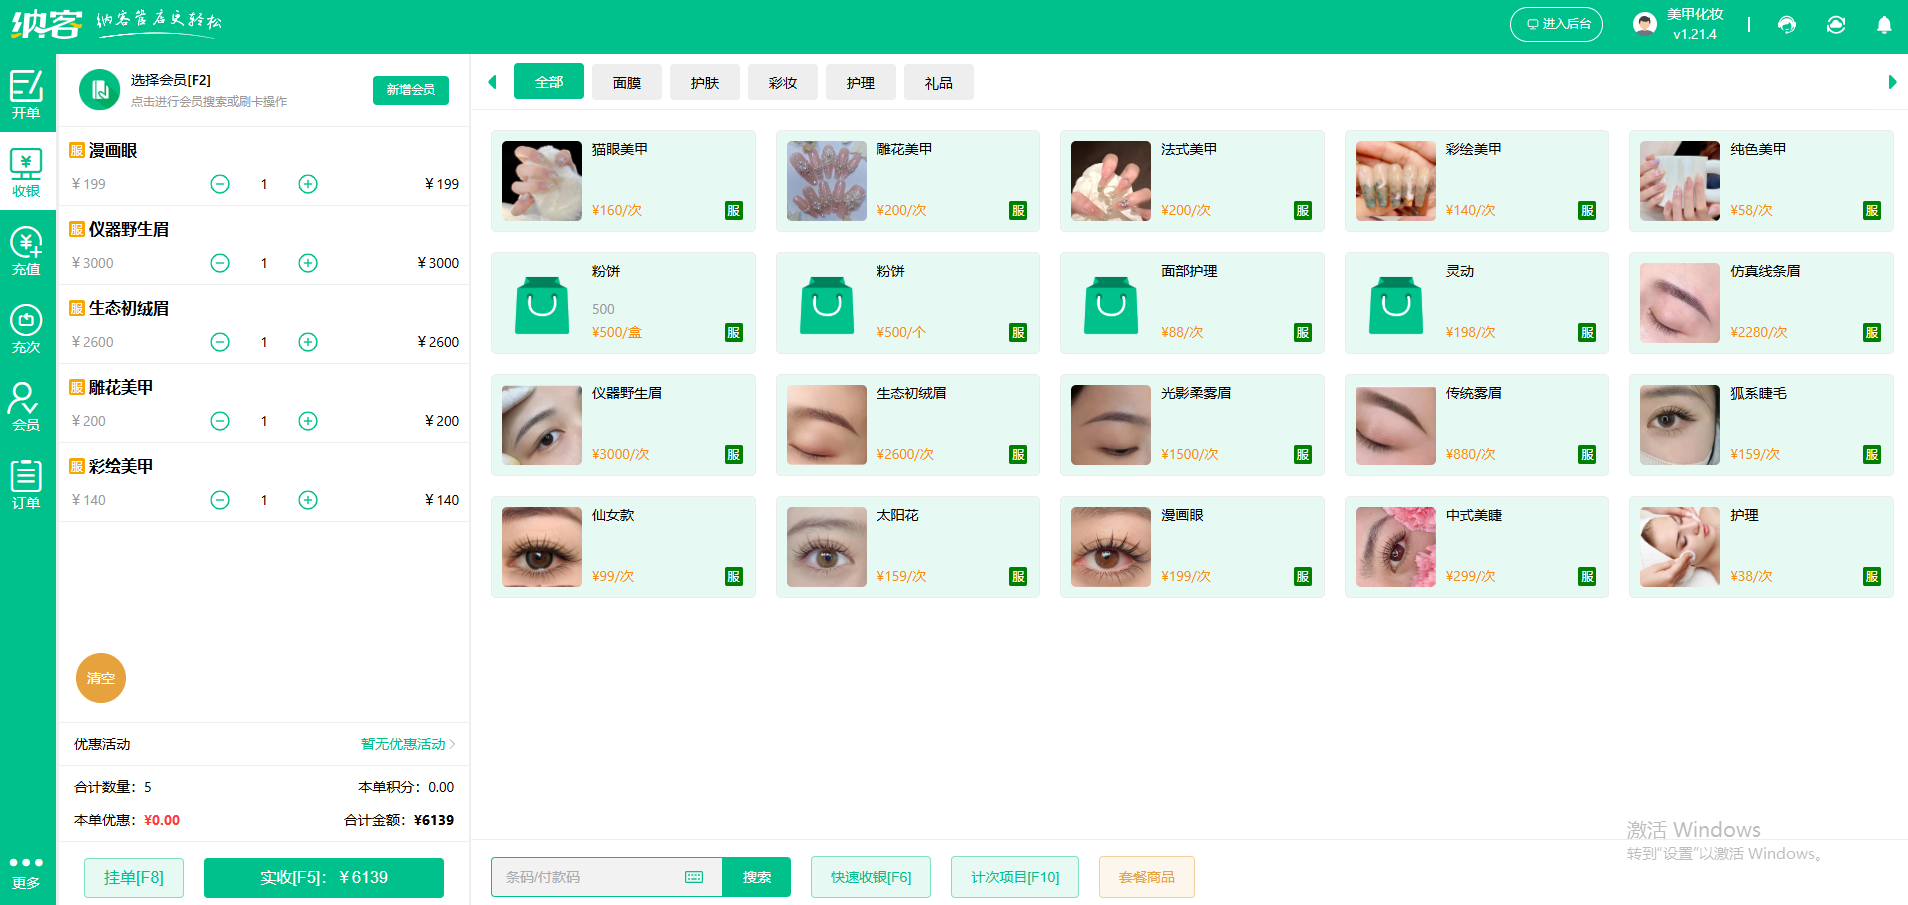
Task: Open the 订单 orders sidebar icon
Action: click(27, 484)
